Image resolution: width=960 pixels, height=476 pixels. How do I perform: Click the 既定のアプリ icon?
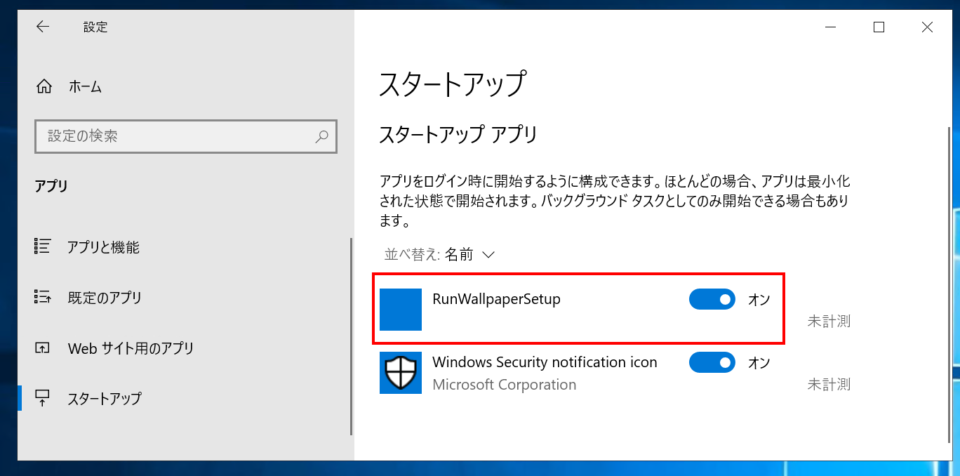coord(42,297)
